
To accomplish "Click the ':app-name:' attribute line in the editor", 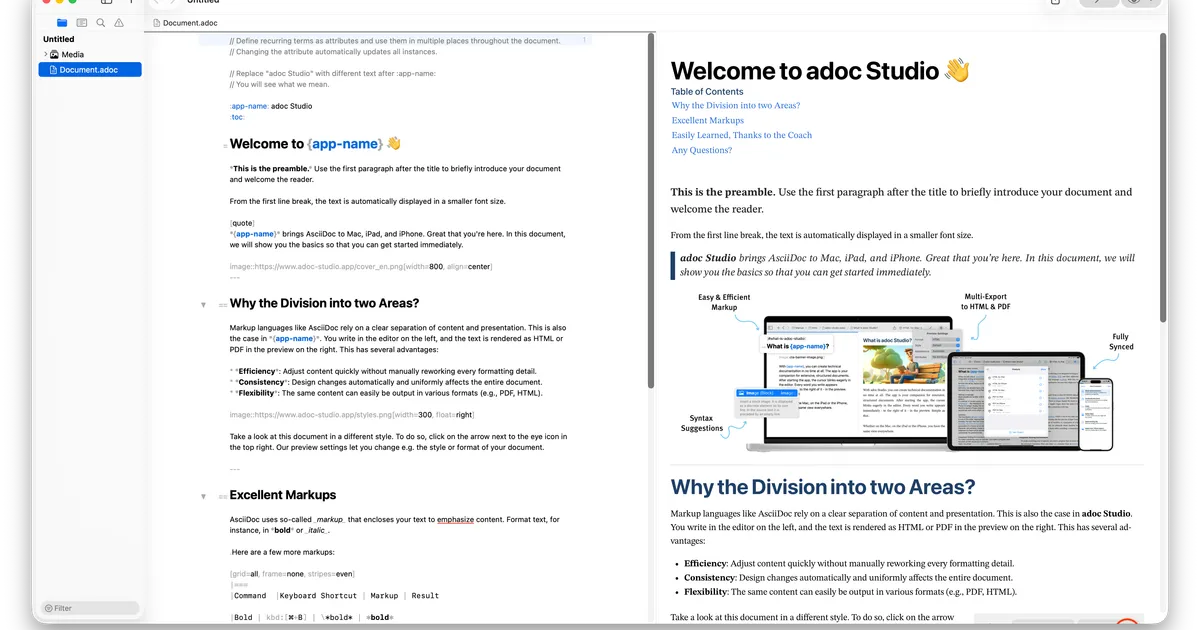I will 271,106.
